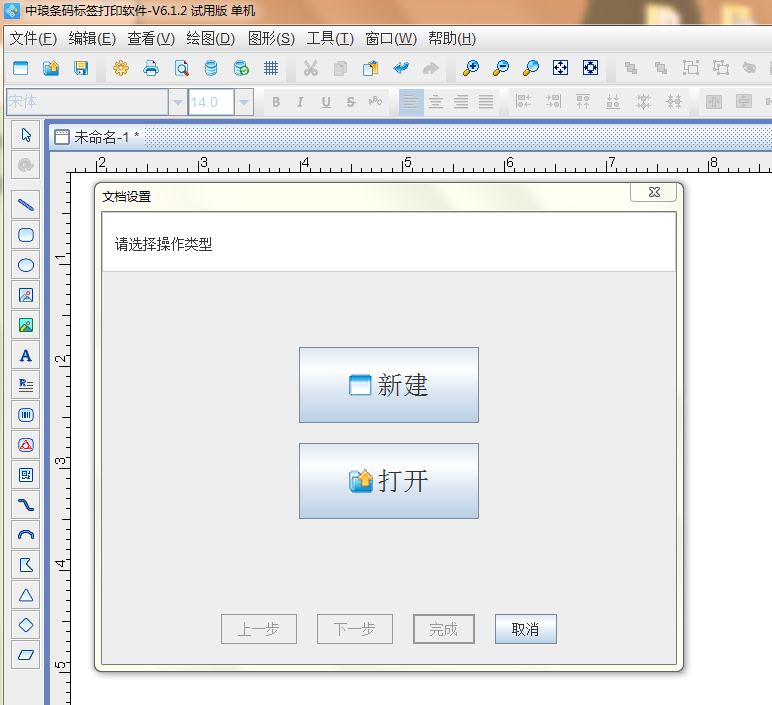Click the 新建 button in dialog
772x705 pixels.
pyautogui.click(x=389, y=385)
